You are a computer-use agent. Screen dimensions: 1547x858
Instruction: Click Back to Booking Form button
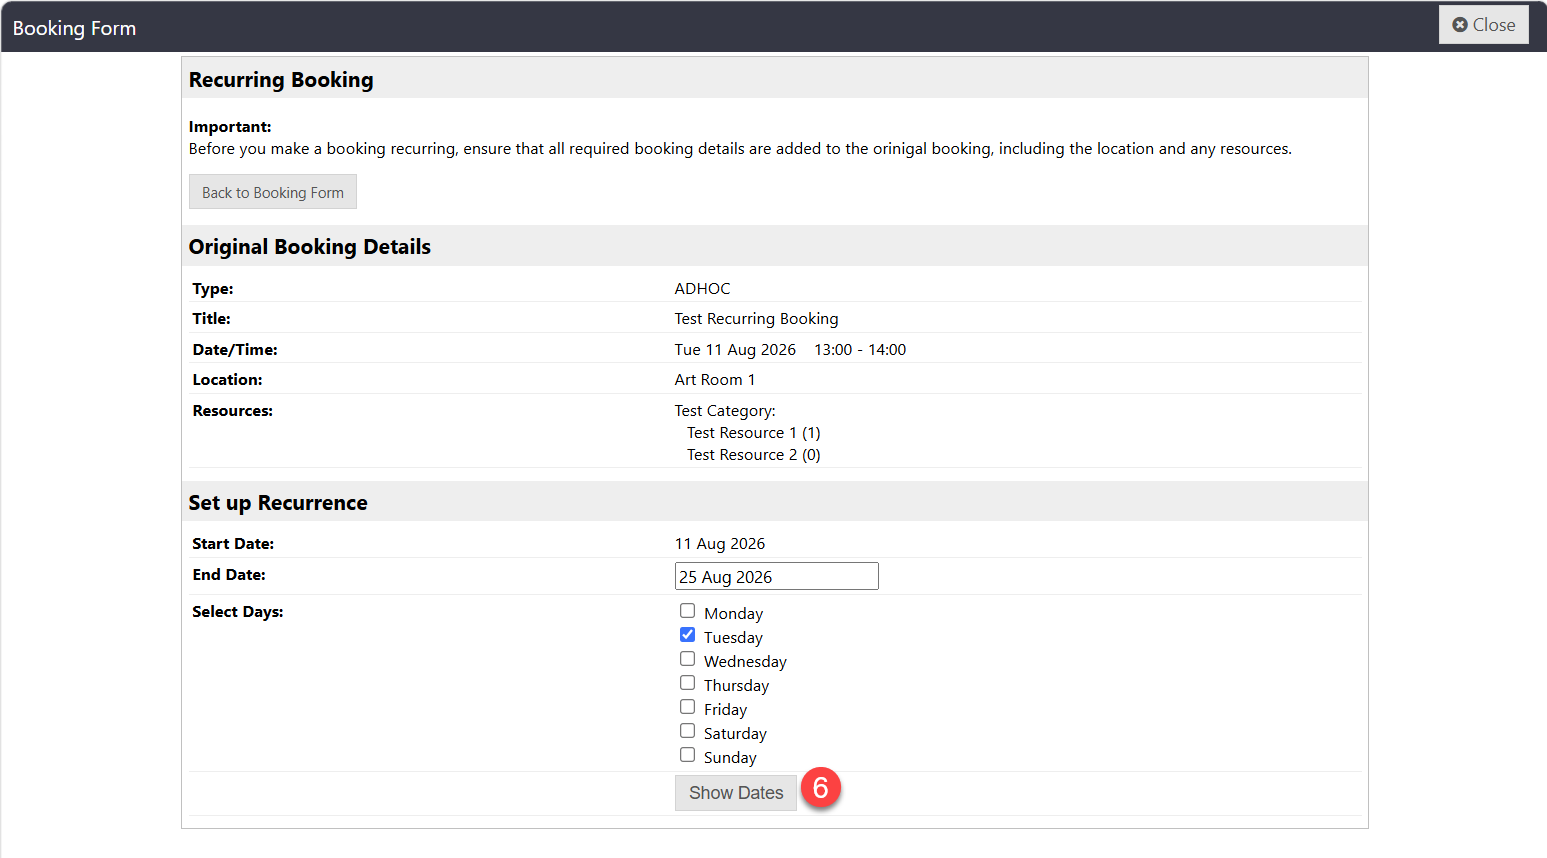(x=273, y=192)
